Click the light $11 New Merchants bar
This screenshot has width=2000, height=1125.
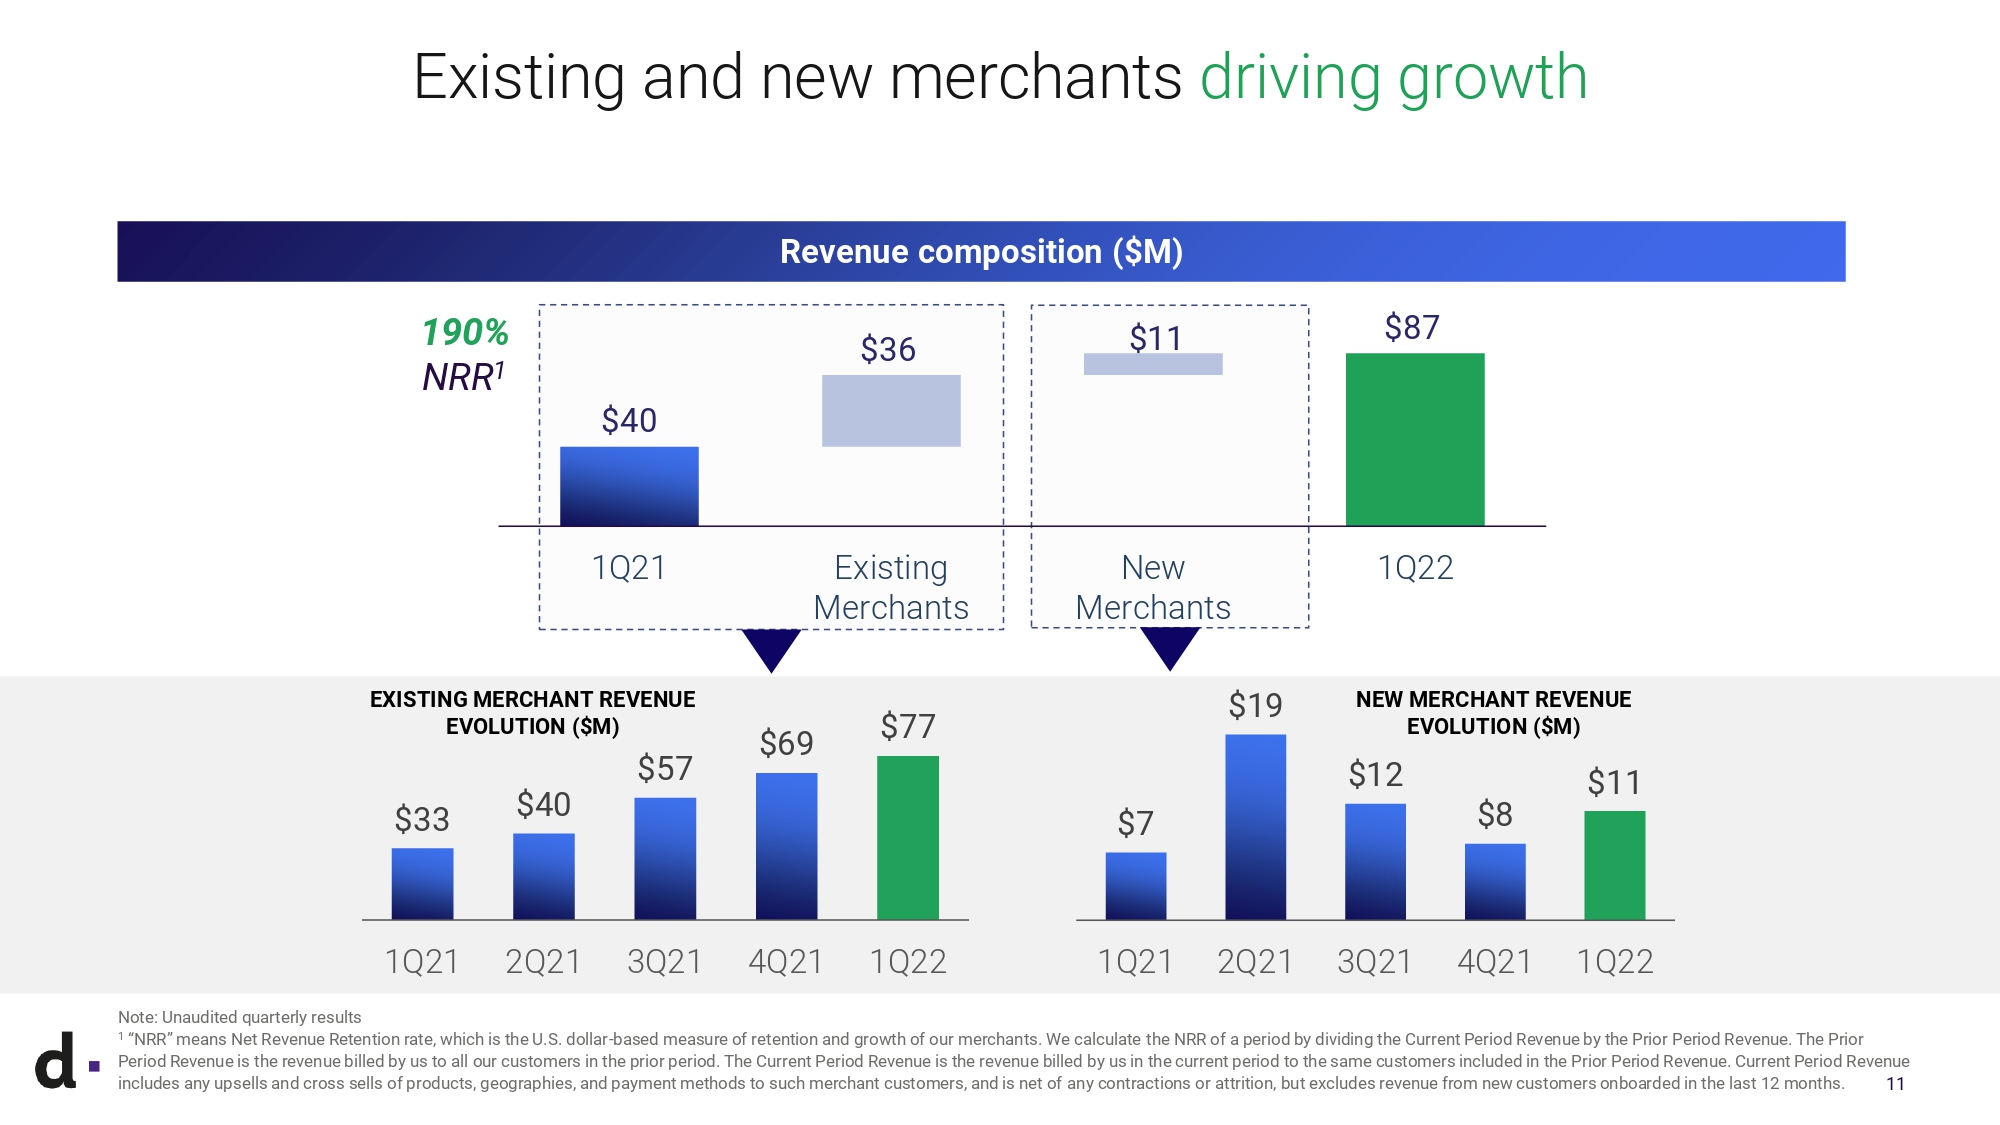pyautogui.click(x=1152, y=364)
